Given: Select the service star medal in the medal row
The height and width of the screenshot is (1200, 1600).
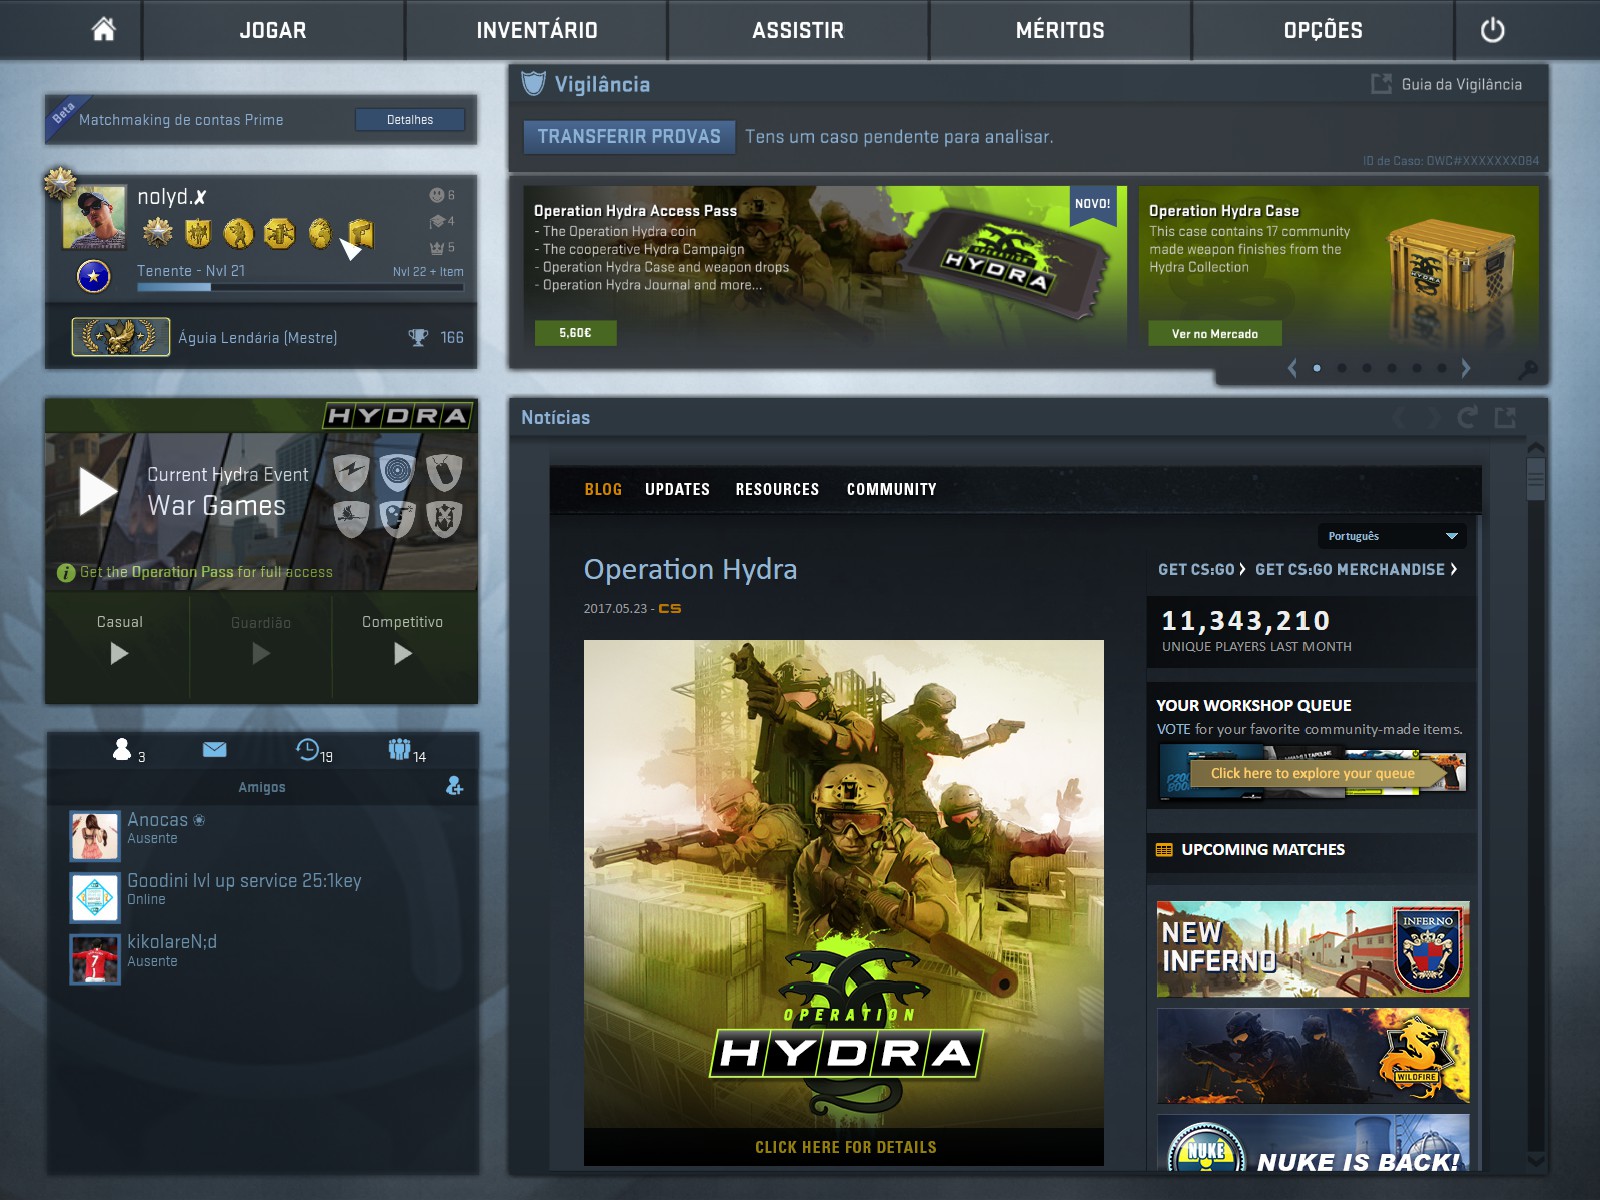Looking at the screenshot, I should 157,233.
